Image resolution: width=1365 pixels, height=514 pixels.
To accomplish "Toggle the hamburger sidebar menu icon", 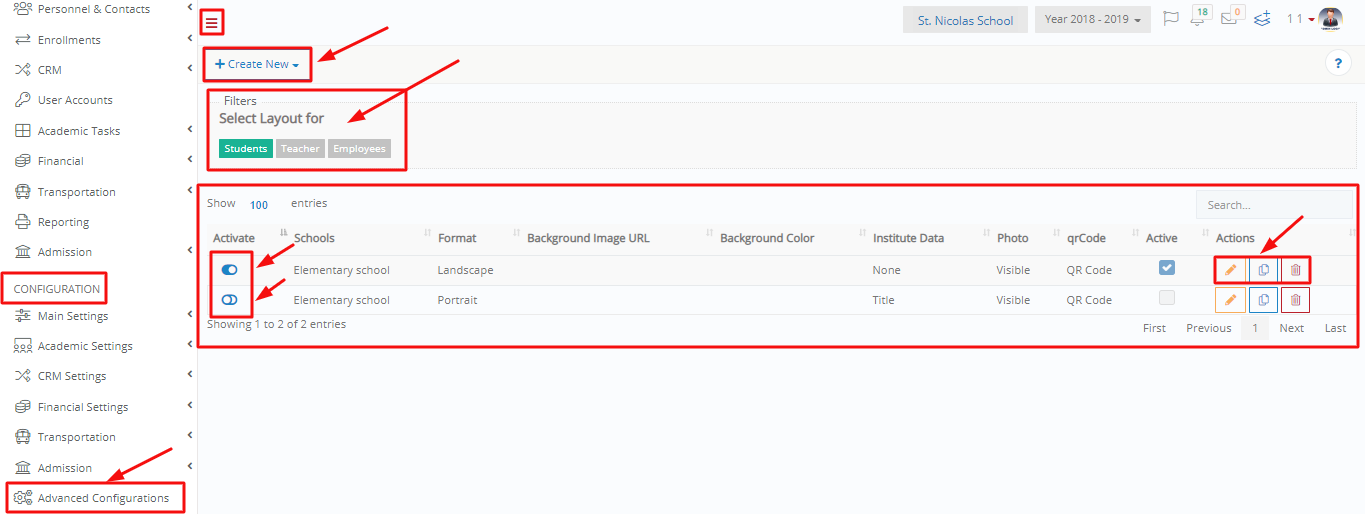I will (x=211, y=21).
